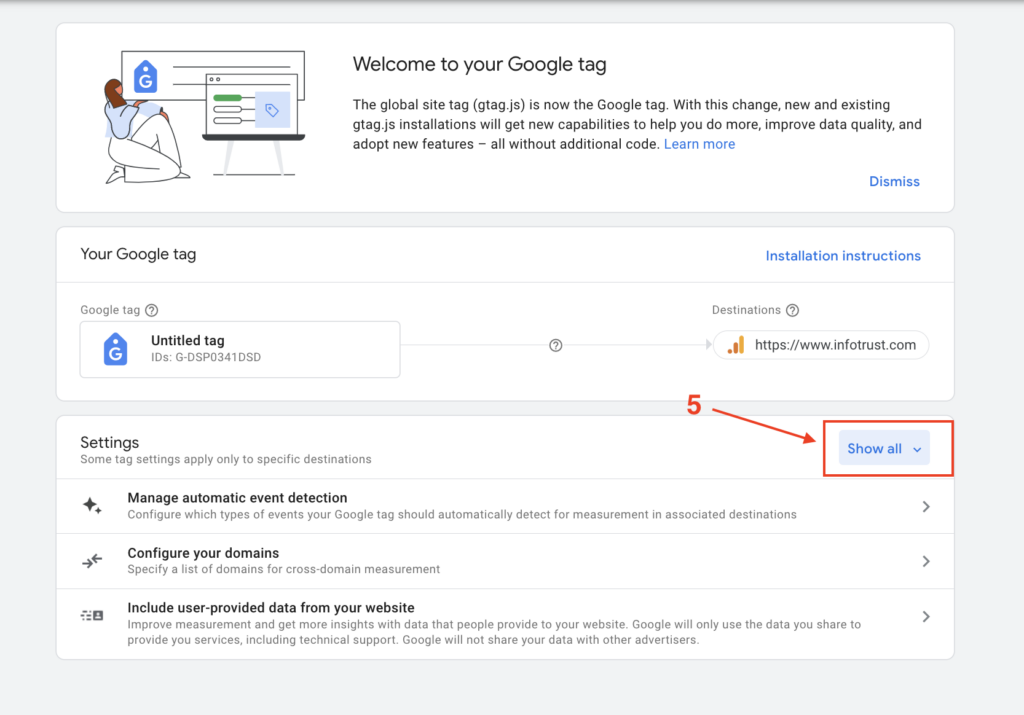This screenshot has height=715, width=1024.
Task: Click the Untitled tag name
Action: click(x=188, y=341)
